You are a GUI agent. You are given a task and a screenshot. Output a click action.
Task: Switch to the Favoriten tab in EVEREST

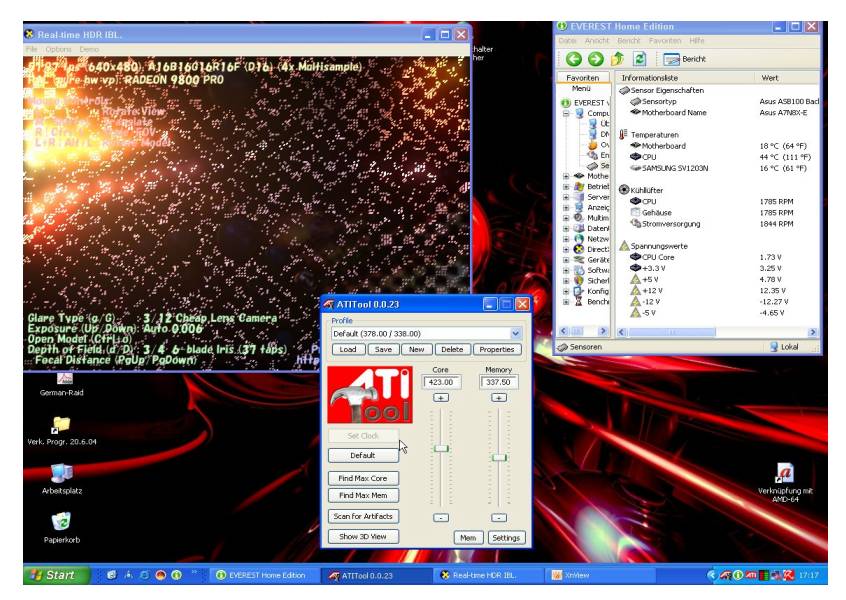tap(583, 78)
